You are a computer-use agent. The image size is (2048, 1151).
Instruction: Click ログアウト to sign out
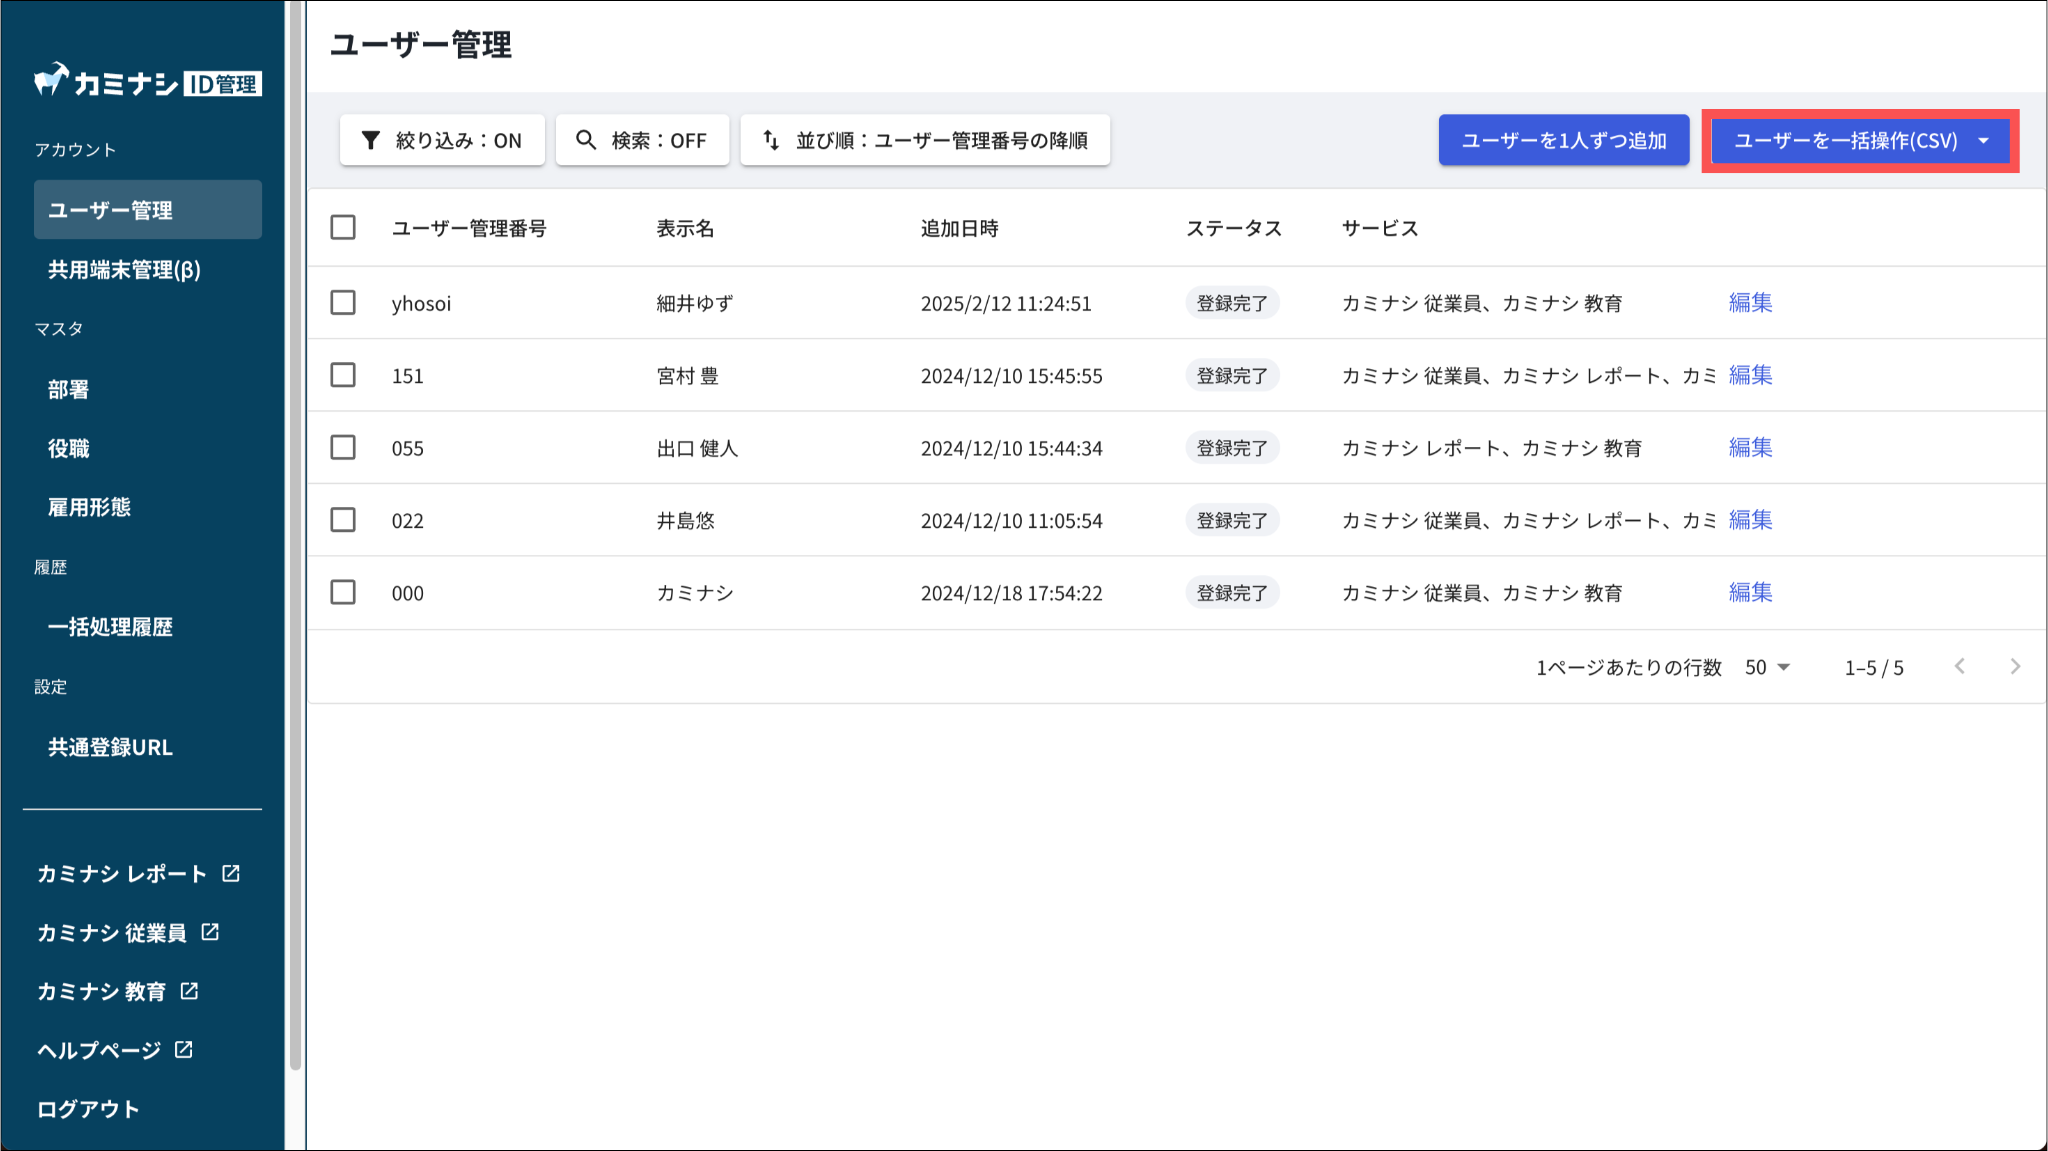tap(88, 1109)
